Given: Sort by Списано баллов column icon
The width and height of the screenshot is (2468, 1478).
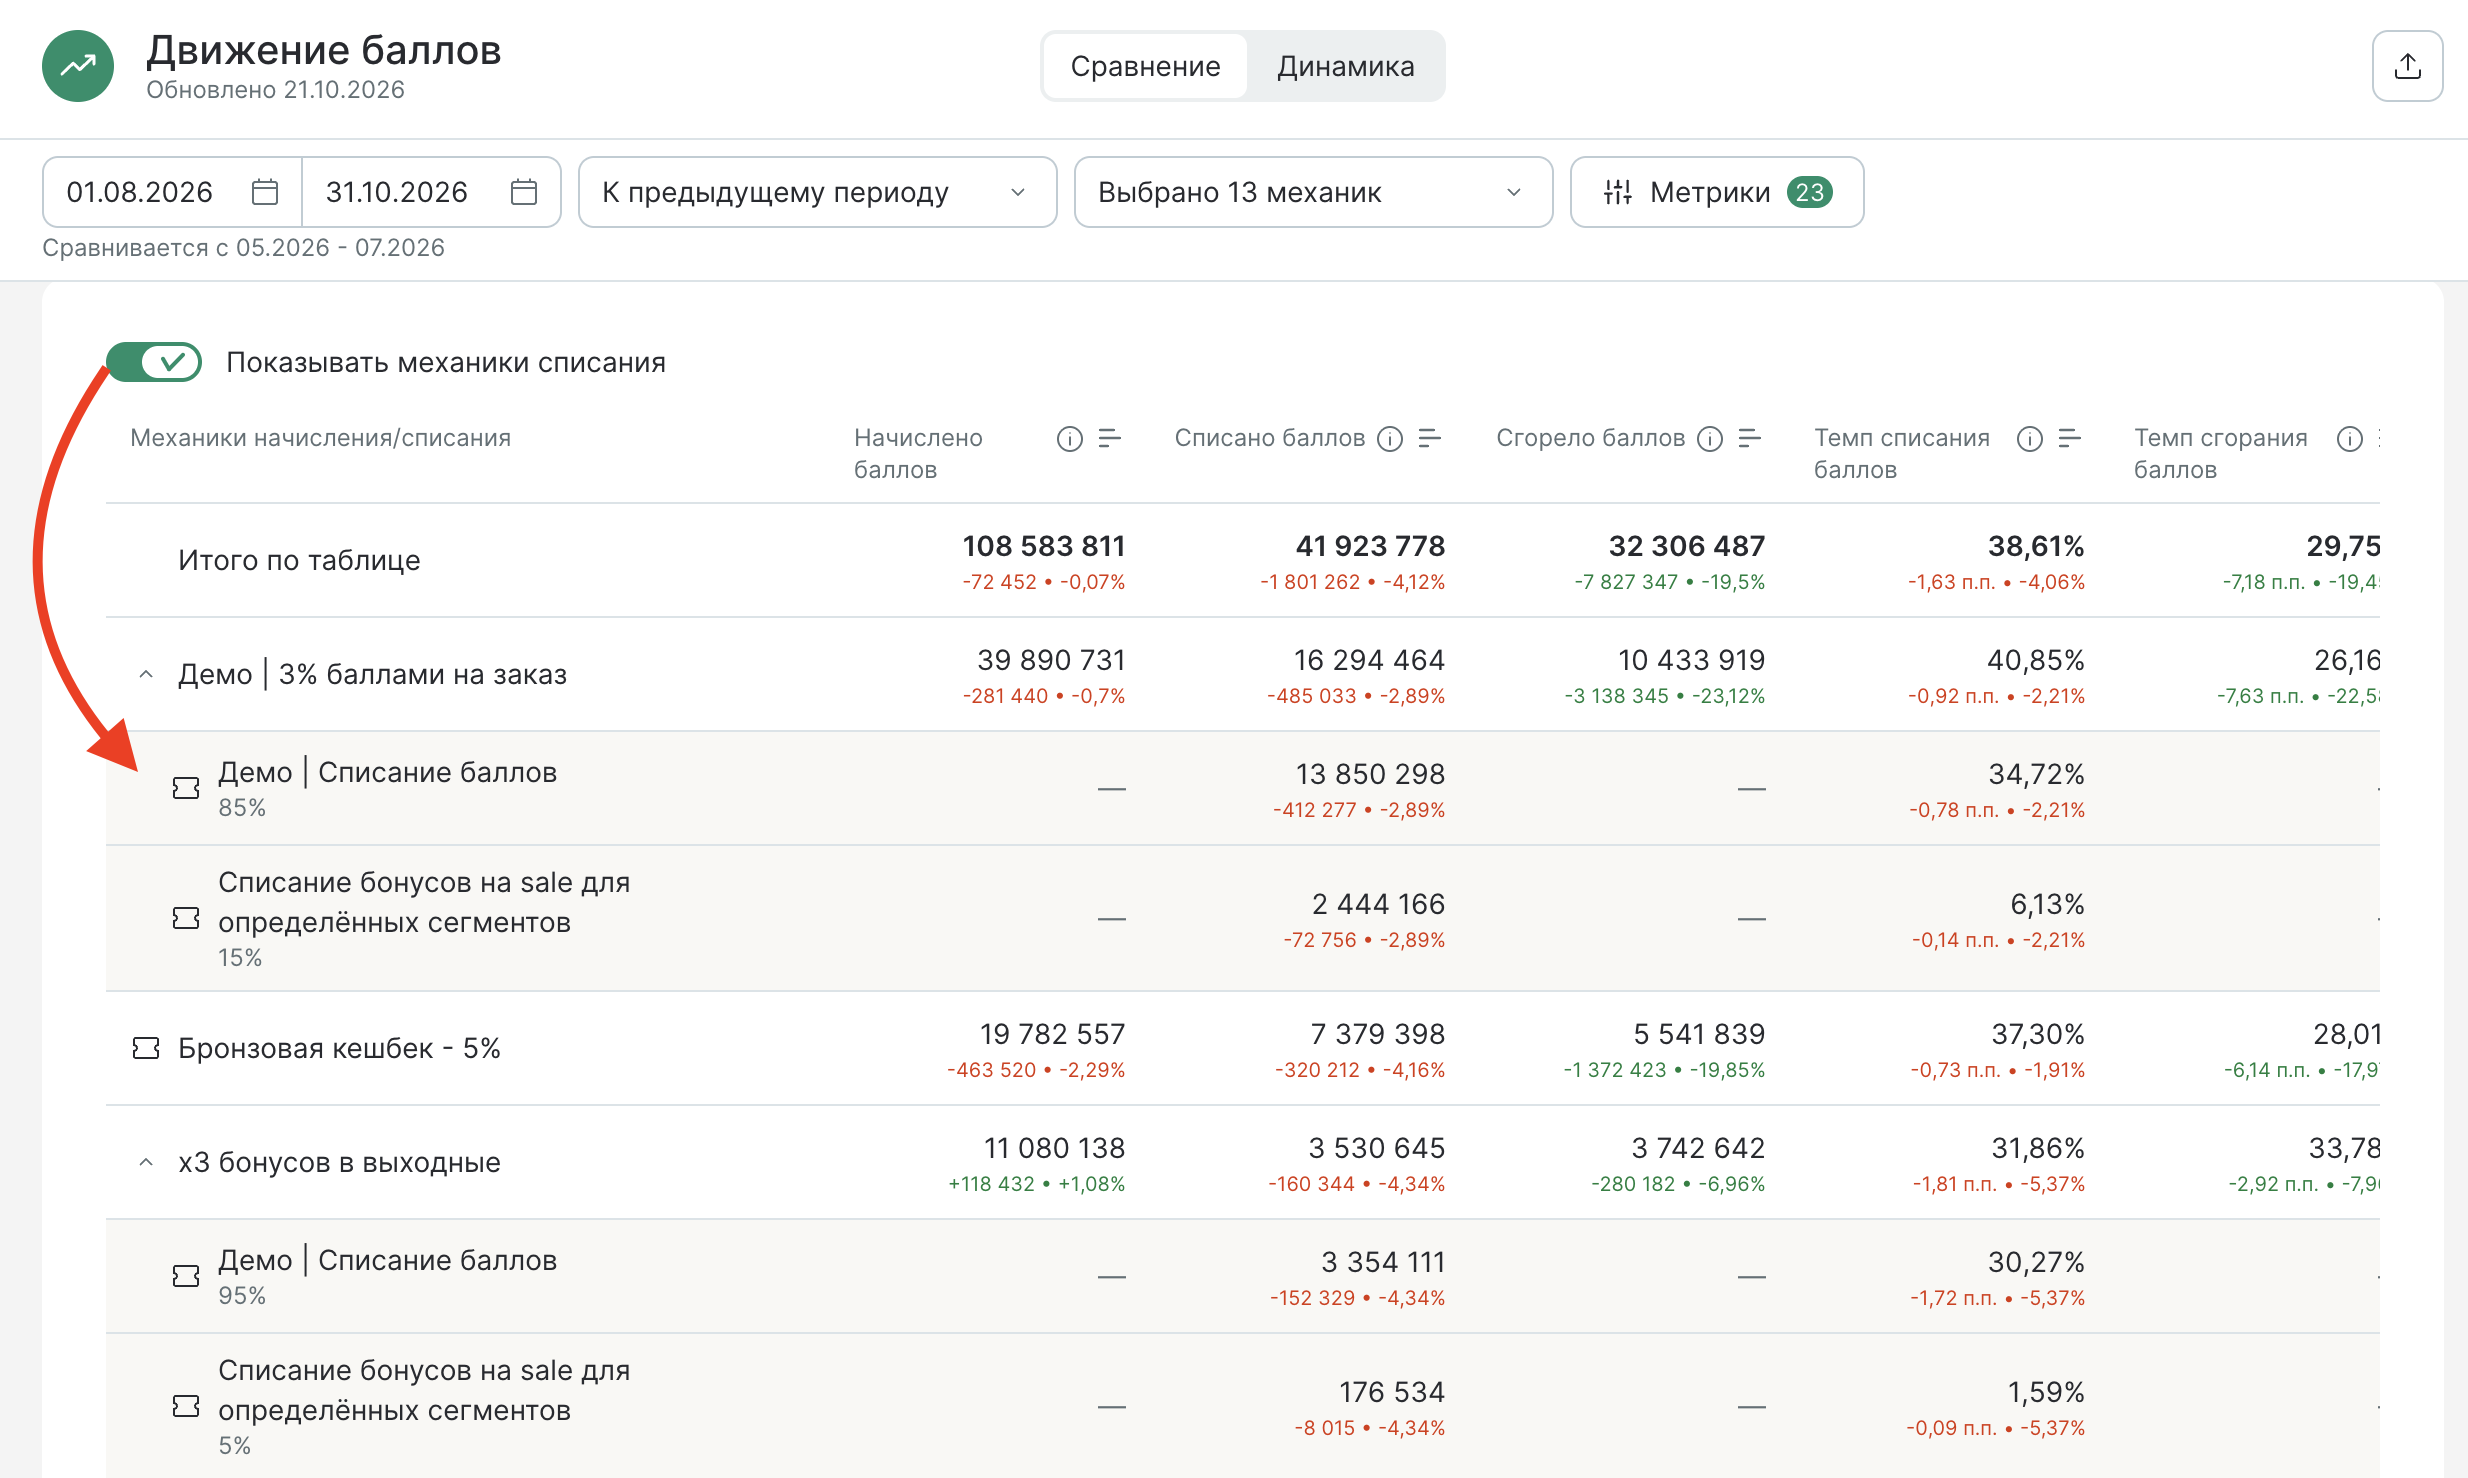Looking at the screenshot, I should pos(1430,439).
